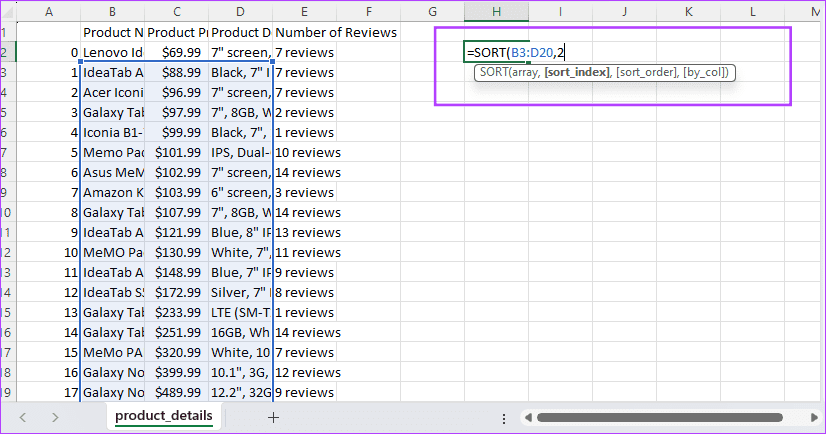Image resolution: width=826 pixels, height=434 pixels.
Task: Select the $399.99 price cell
Action: pos(177,372)
